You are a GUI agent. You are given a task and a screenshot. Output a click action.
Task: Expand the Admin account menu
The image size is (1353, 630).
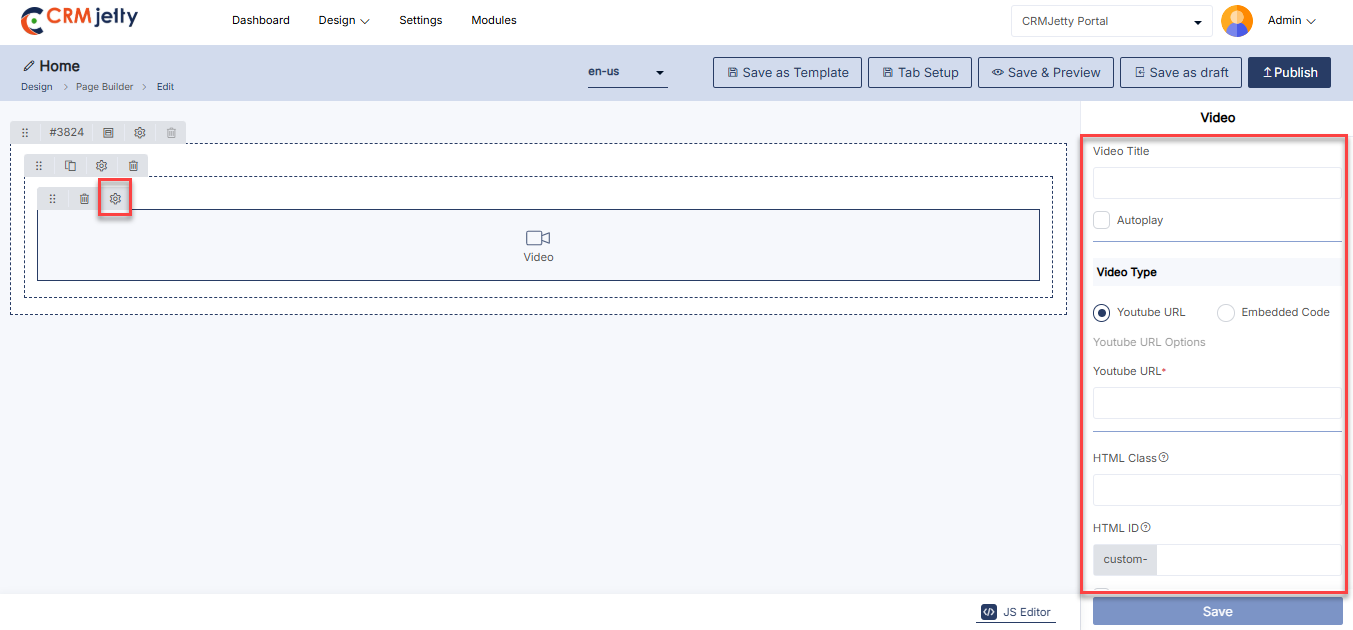click(x=1291, y=21)
